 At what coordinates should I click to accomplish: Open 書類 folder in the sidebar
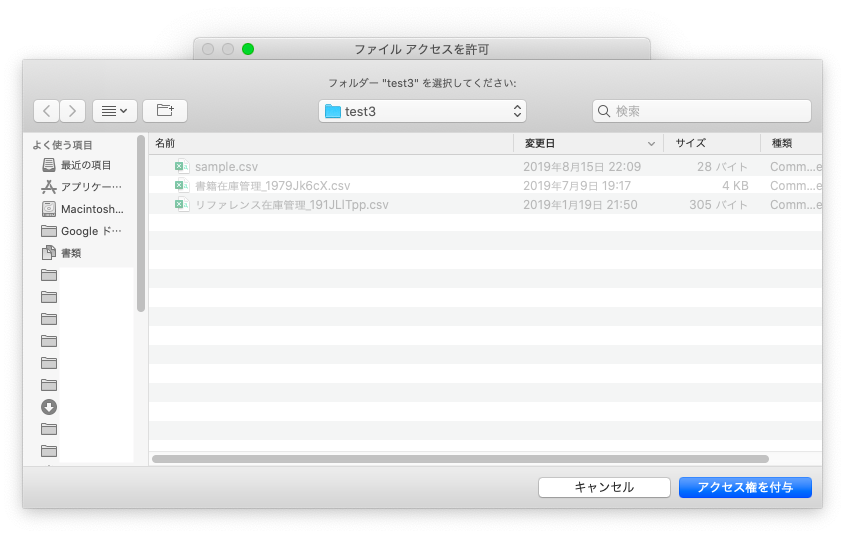(70, 253)
